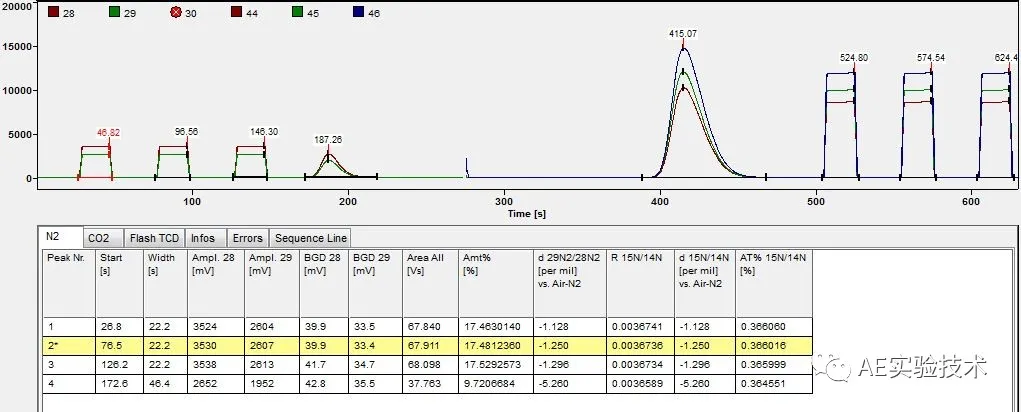Click the dark red trace 28 legend swatch
The height and width of the screenshot is (412, 1021).
click(53, 14)
